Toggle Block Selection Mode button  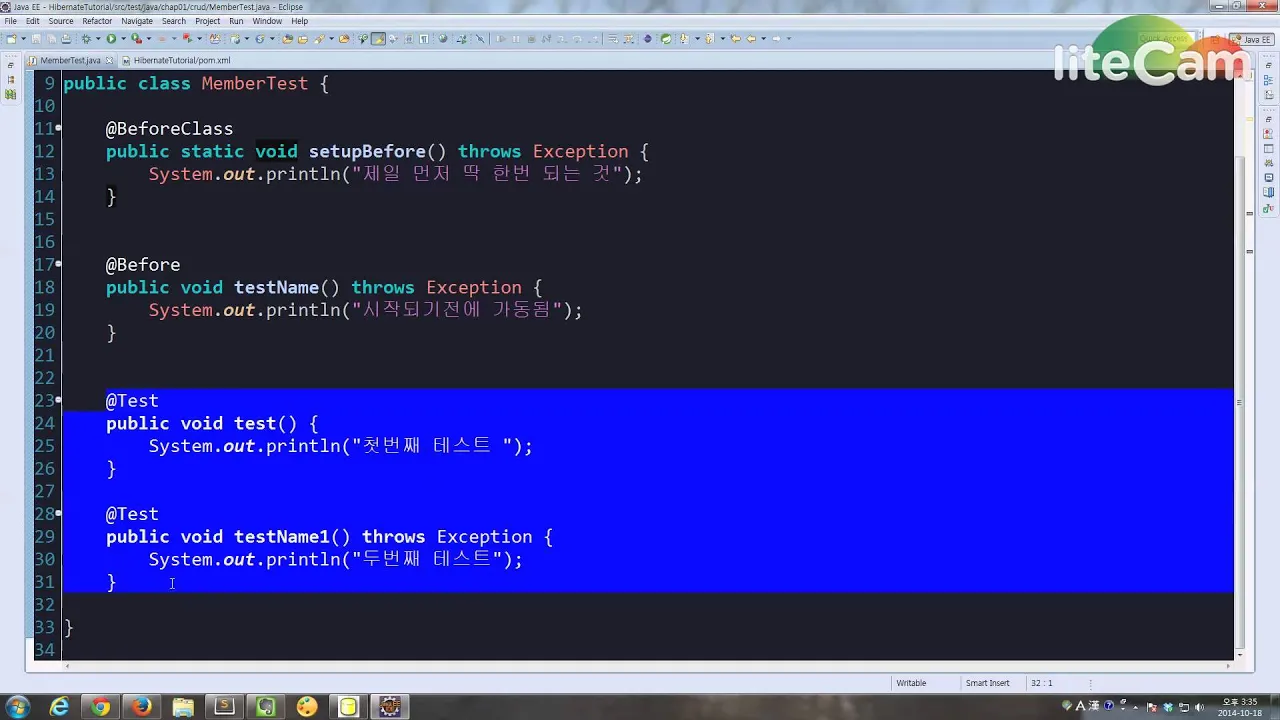(x=409, y=39)
